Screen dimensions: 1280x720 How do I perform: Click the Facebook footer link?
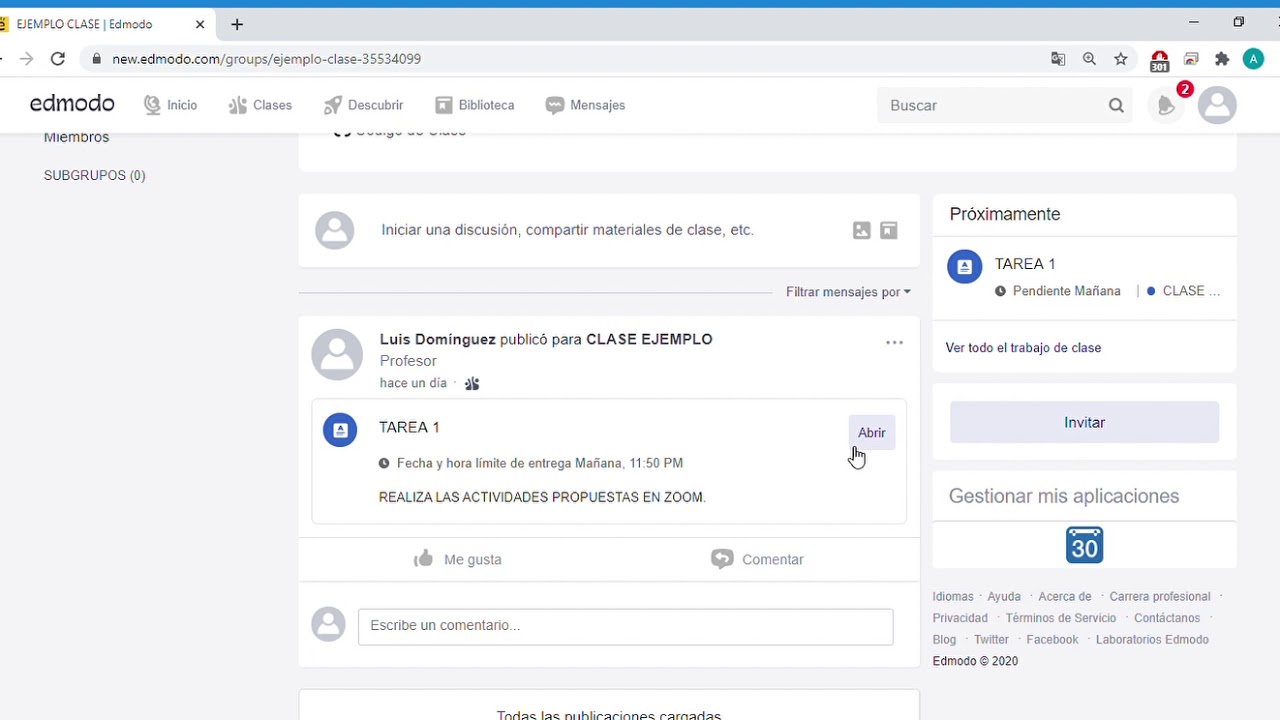coord(1052,640)
